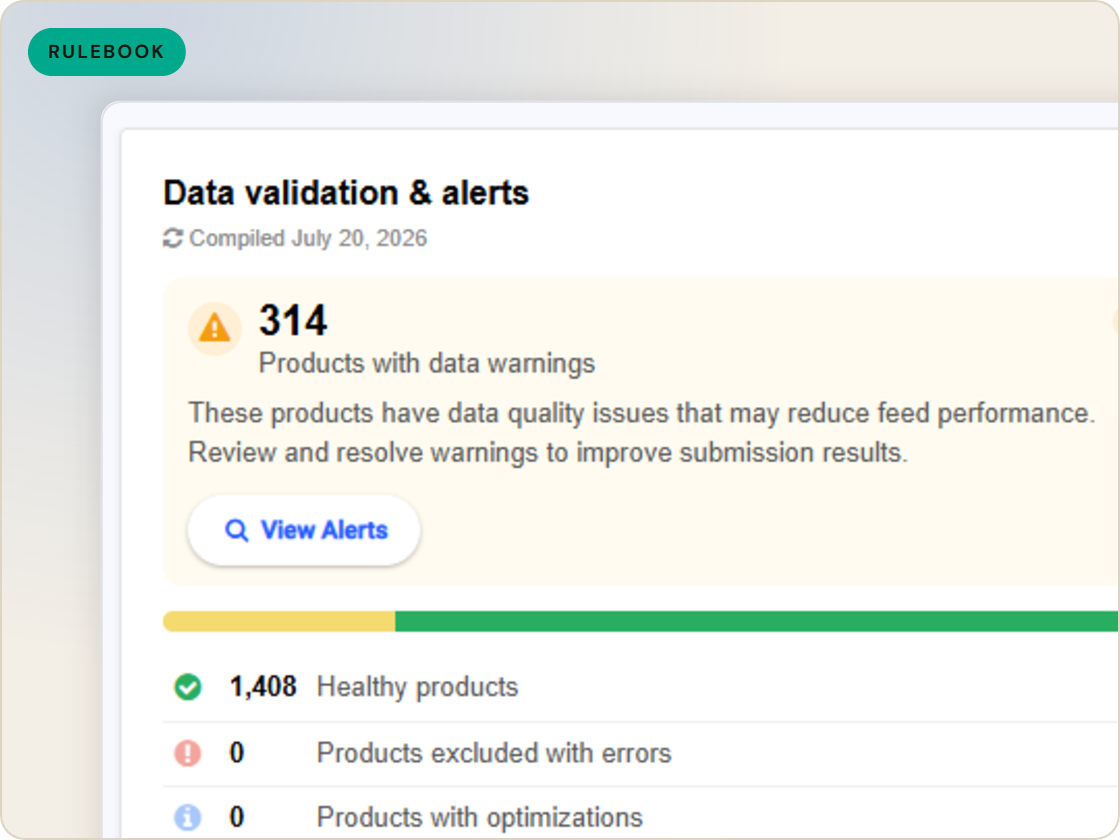This screenshot has height=840, width=1120.
Task: Click the RULEBOOK badge
Action: tap(106, 52)
